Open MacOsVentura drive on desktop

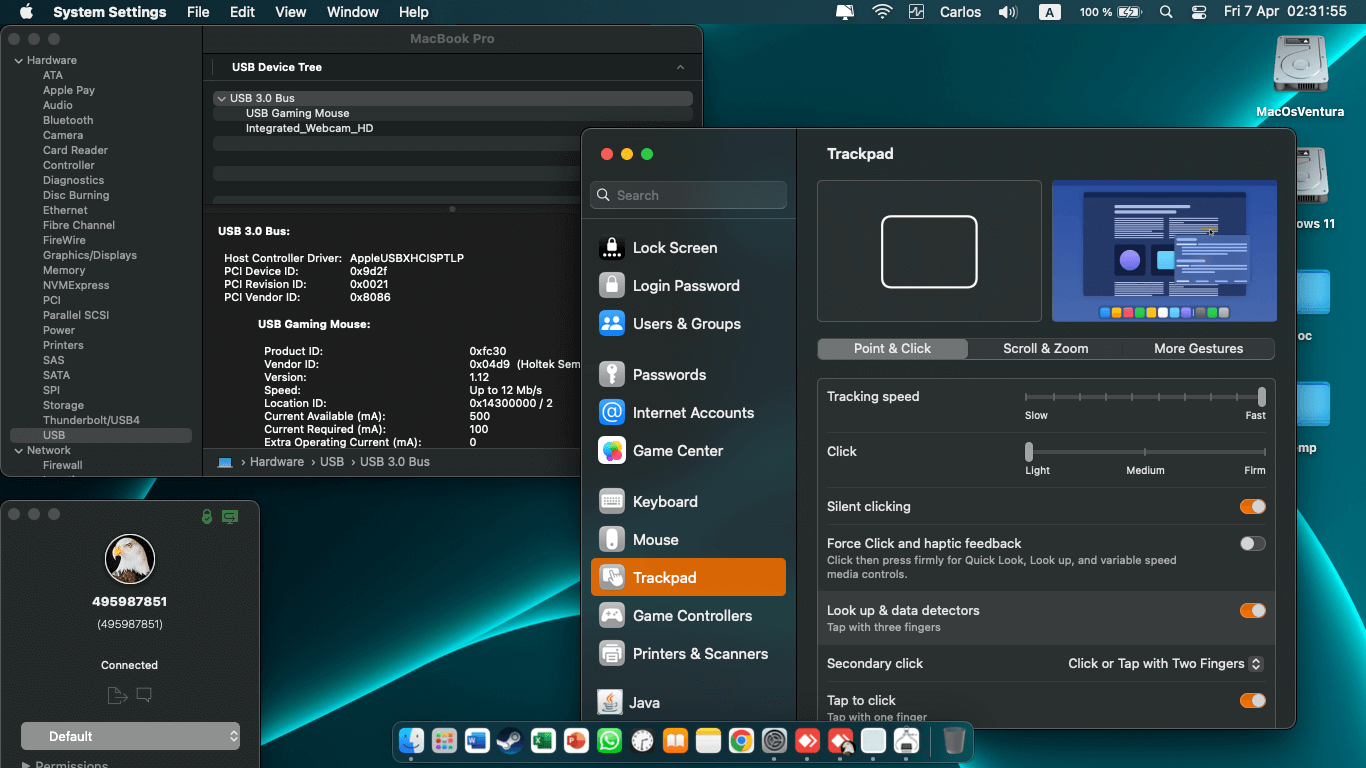(x=1300, y=76)
